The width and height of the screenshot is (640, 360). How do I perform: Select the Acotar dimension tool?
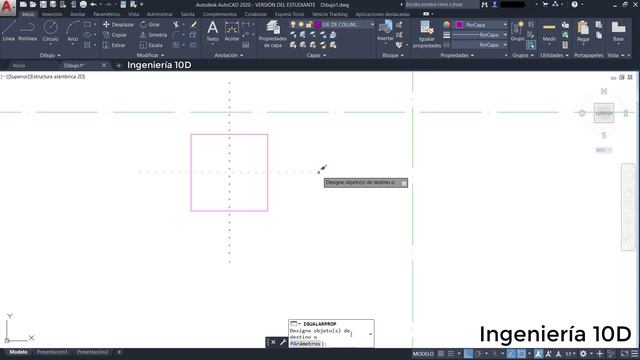232,31
